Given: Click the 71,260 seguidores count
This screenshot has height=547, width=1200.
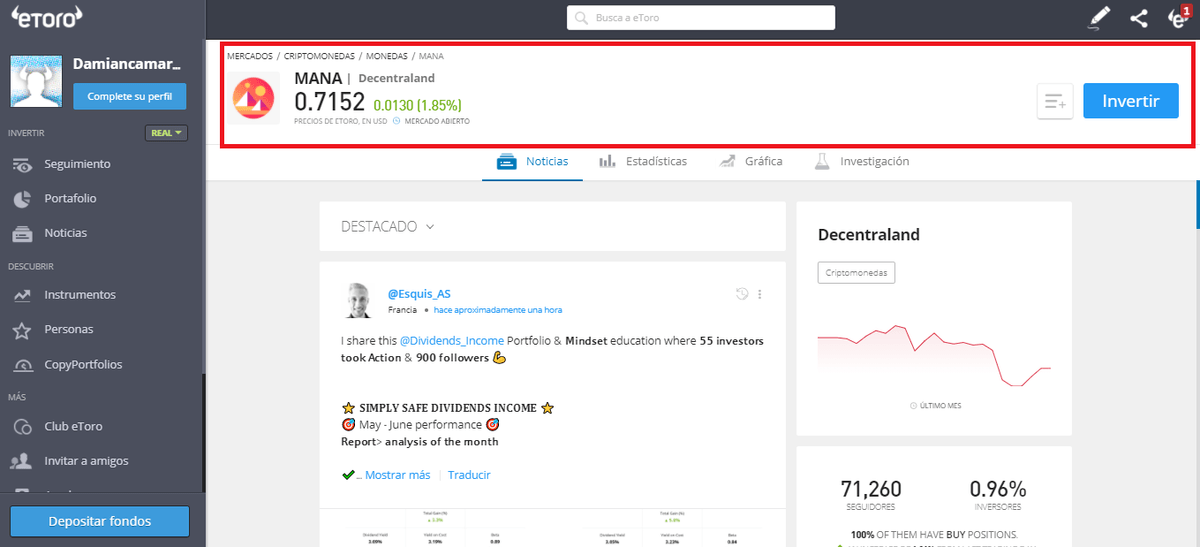Looking at the screenshot, I should pos(871,489).
